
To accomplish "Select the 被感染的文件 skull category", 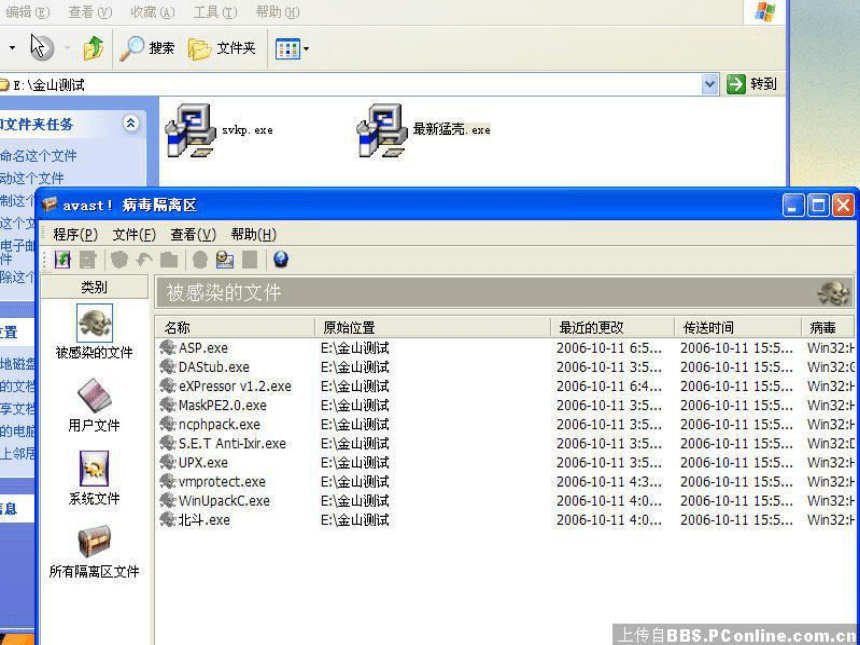I will (94, 332).
